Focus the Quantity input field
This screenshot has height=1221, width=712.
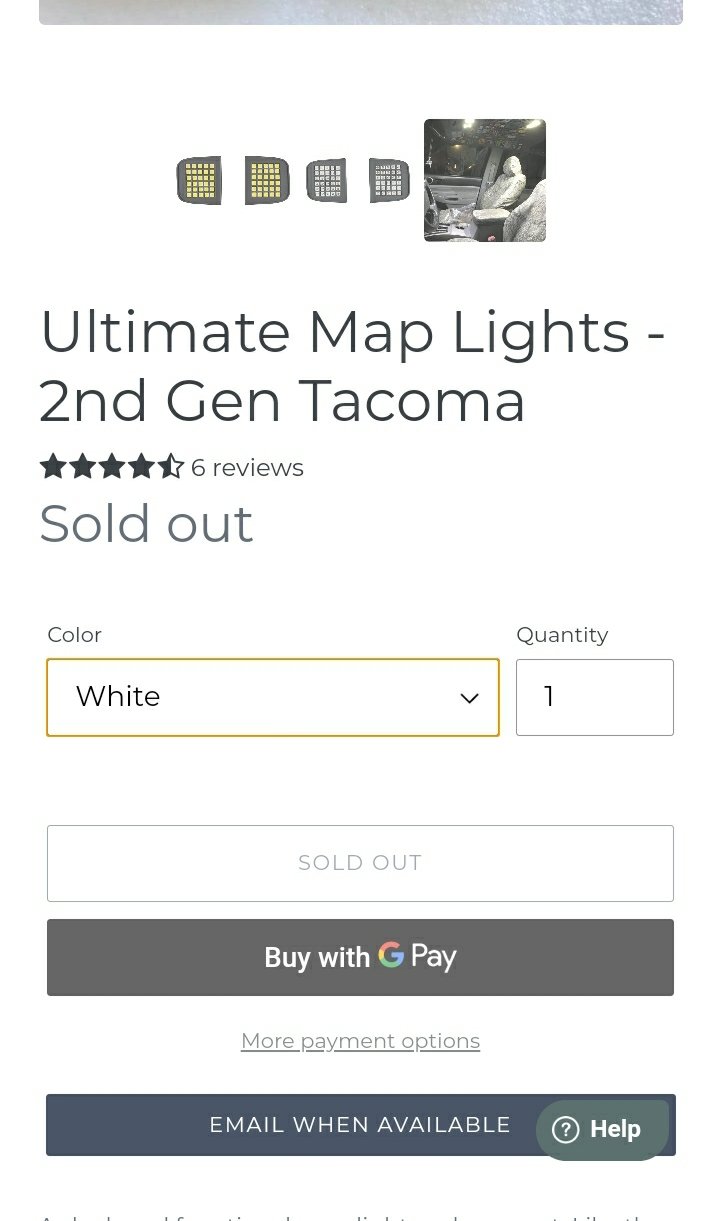click(595, 697)
